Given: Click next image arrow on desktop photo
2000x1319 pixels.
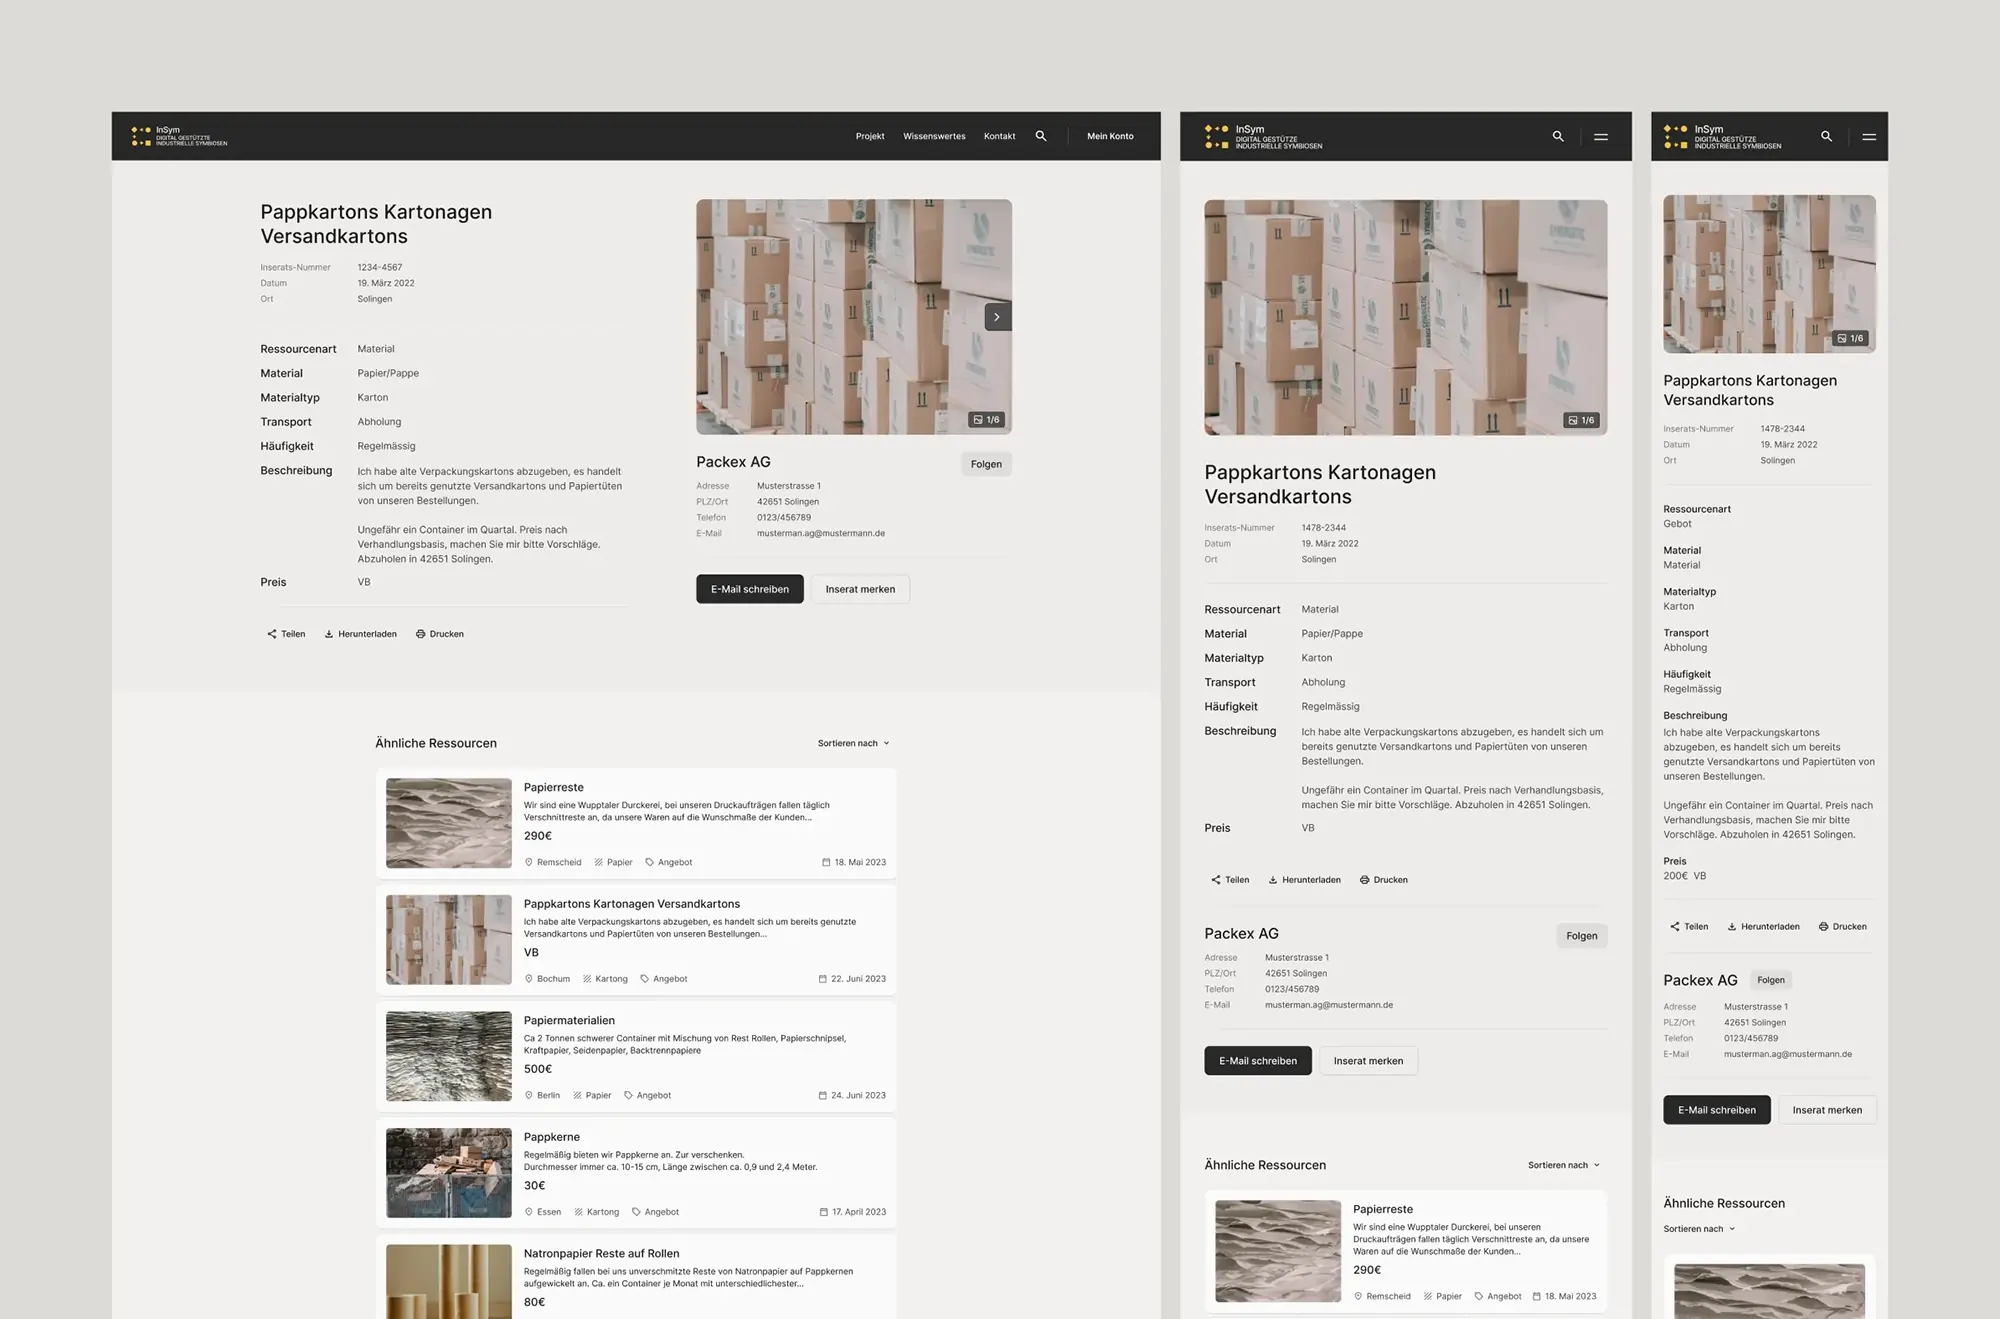Looking at the screenshot, I should tap(997, 317).
